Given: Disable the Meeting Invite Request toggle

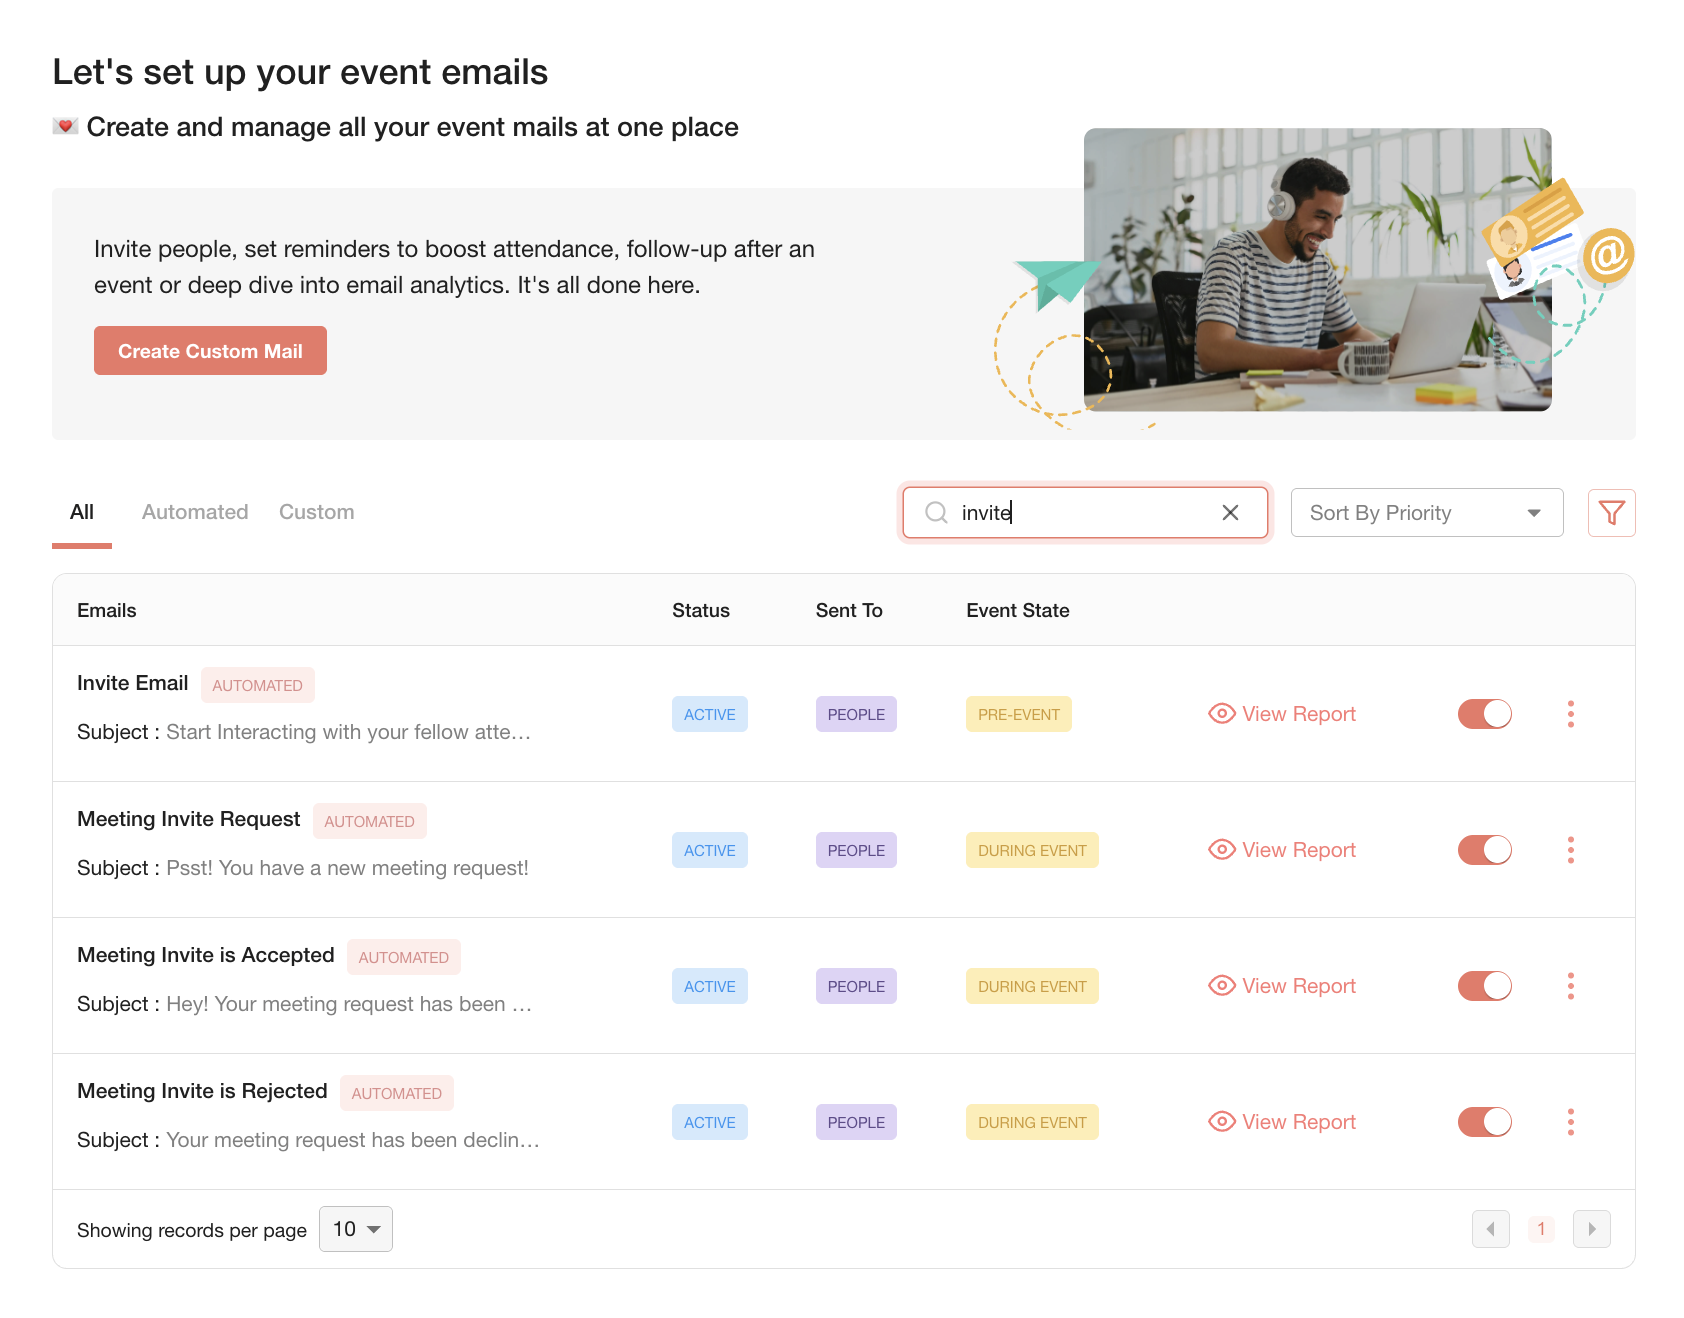Looking at the screenshot, I should click(x=1484, y=850).
